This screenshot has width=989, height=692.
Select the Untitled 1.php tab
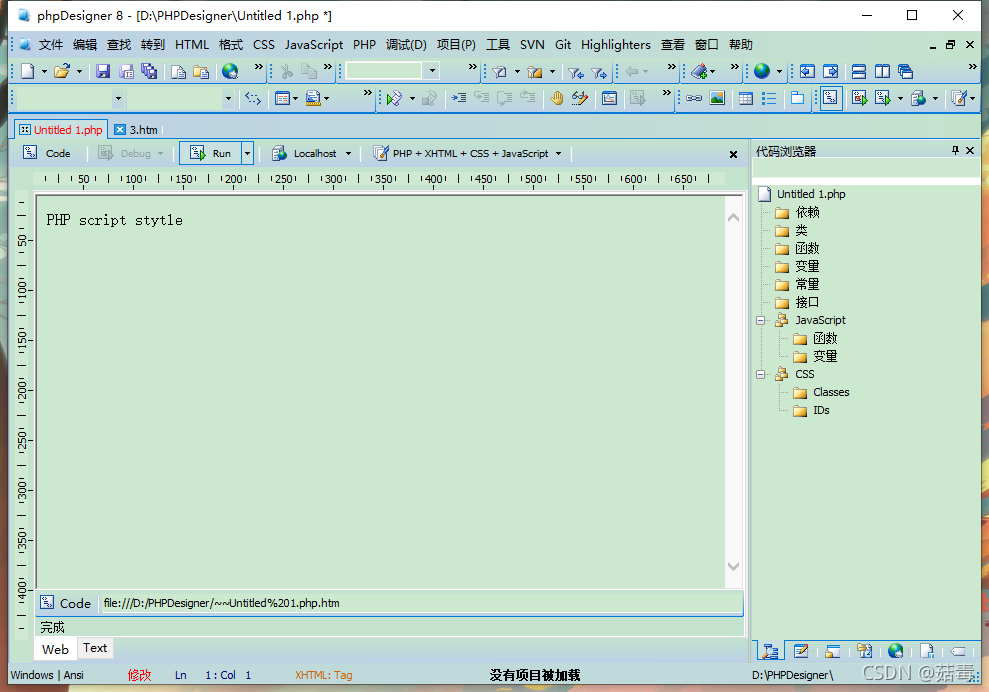pyautogui.click(x=61, y=129)
